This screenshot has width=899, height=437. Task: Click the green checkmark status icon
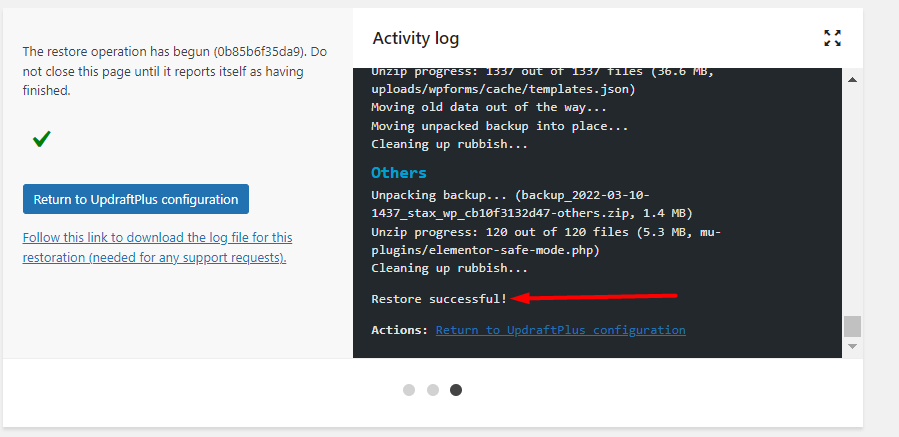coord(41,139)
